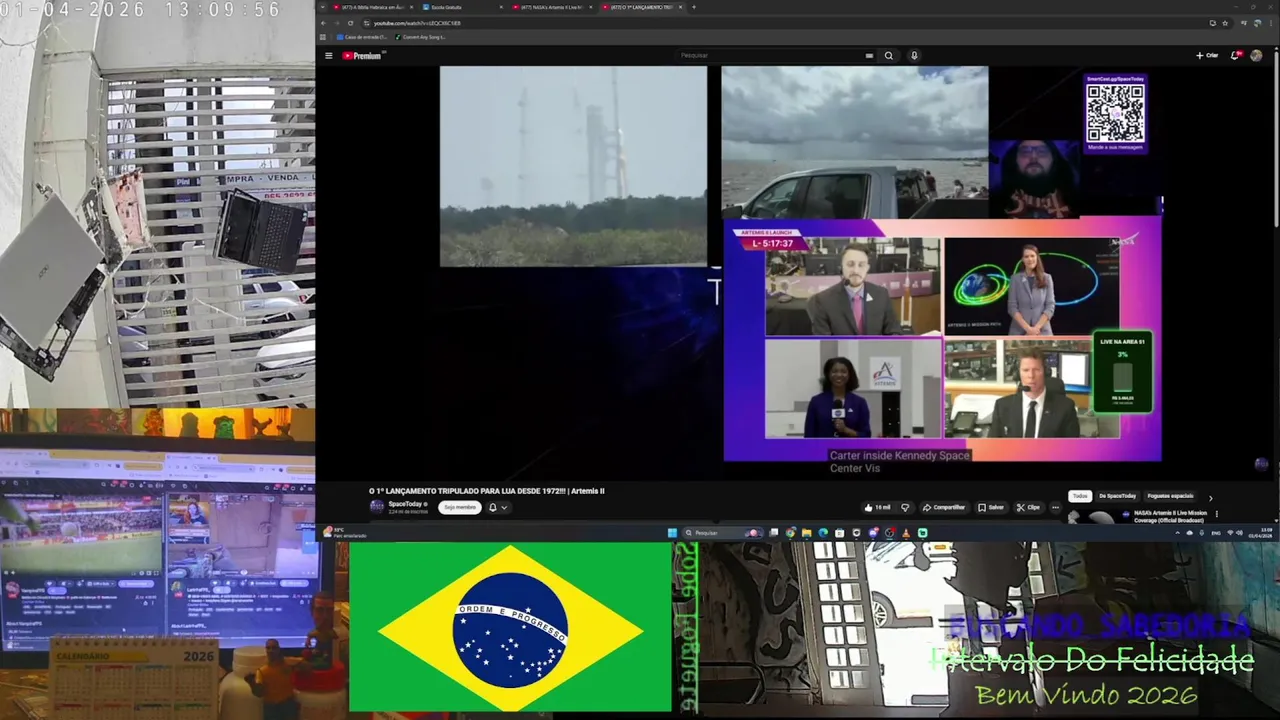The height and width of the screenshot is (720, 1280).
Task: Open YouTube notifications bell
Action: 1235,56
